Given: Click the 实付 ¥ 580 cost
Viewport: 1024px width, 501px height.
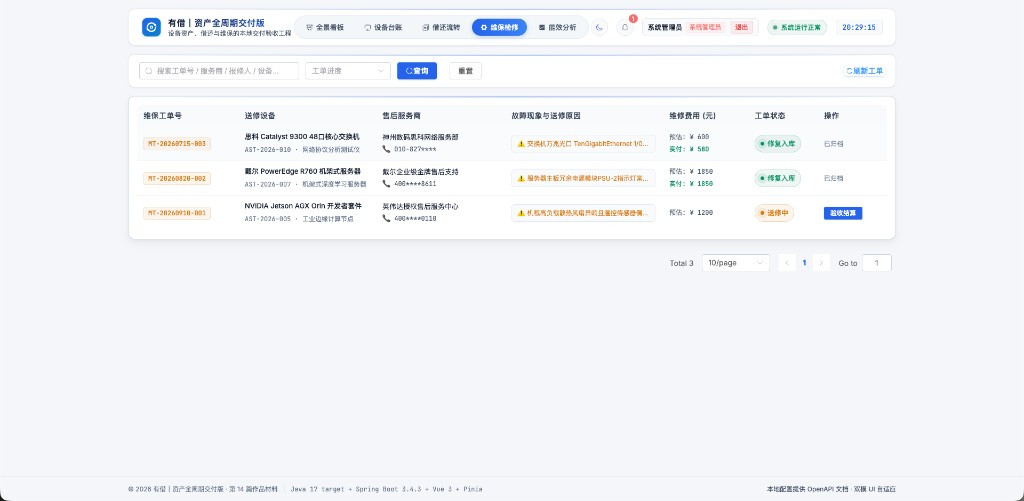Looking at the screenshot, I should [689, 149].
